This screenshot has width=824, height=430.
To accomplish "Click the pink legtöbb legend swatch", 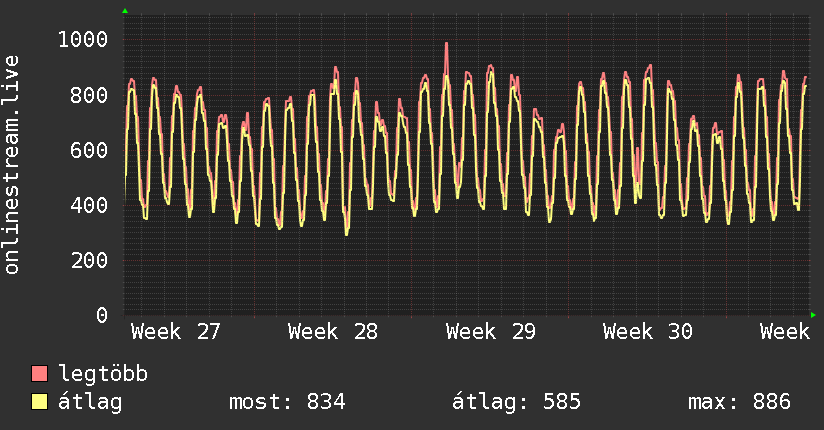I will (x=39, y=374).
